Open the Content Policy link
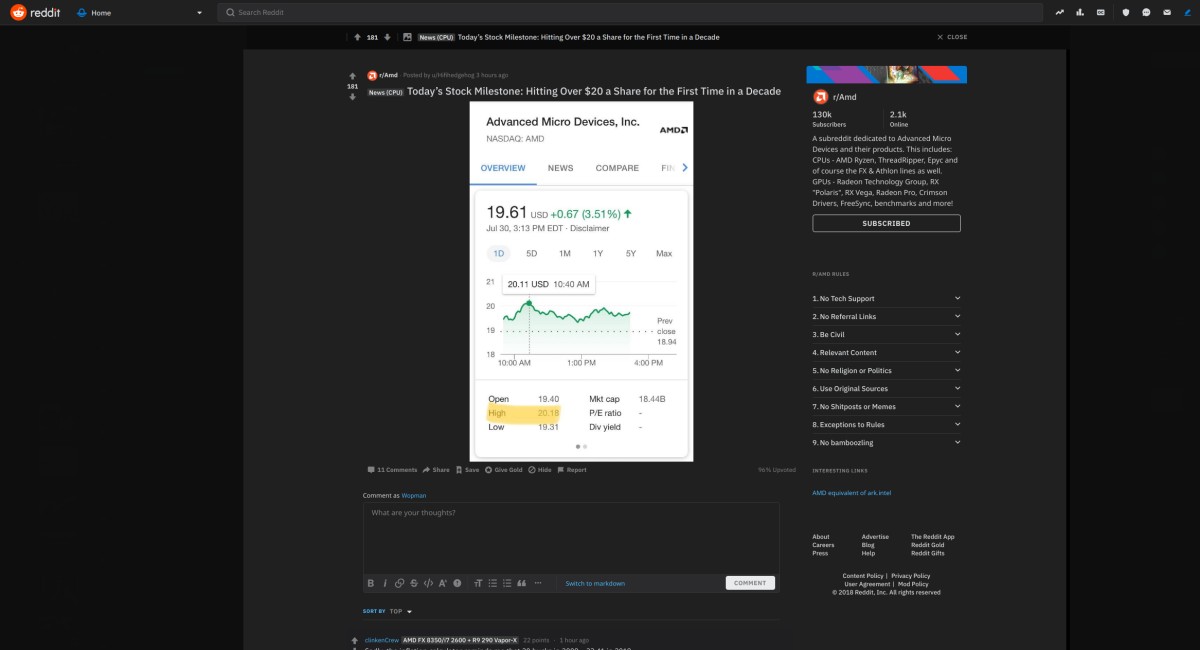 (863, 576)
